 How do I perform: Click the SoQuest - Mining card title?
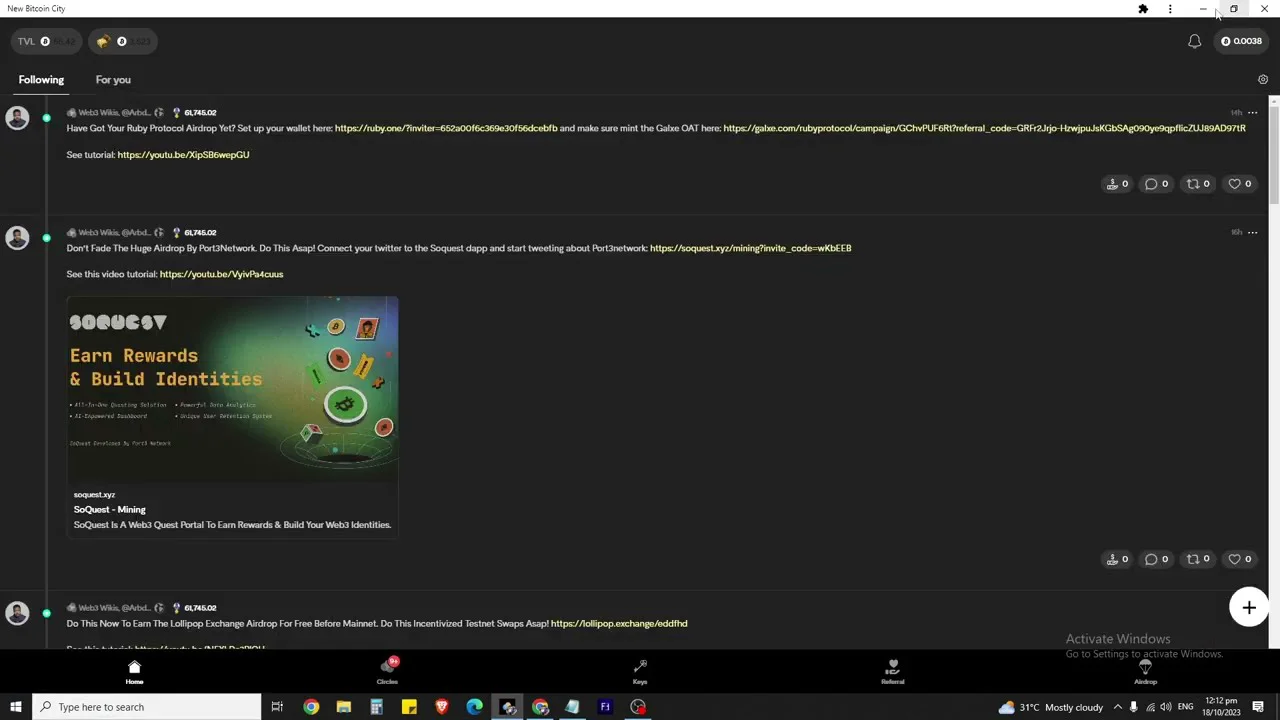coord(109,510)
